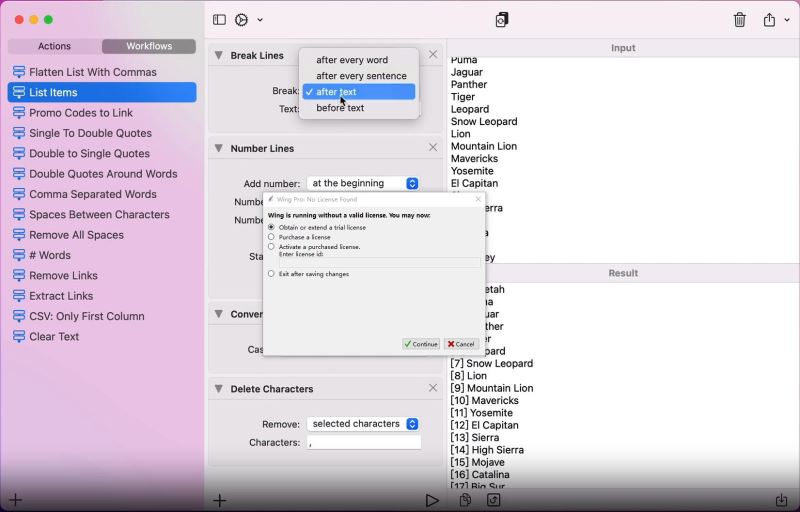Select 'Exit after saving changes' radio option

point(271,273)
